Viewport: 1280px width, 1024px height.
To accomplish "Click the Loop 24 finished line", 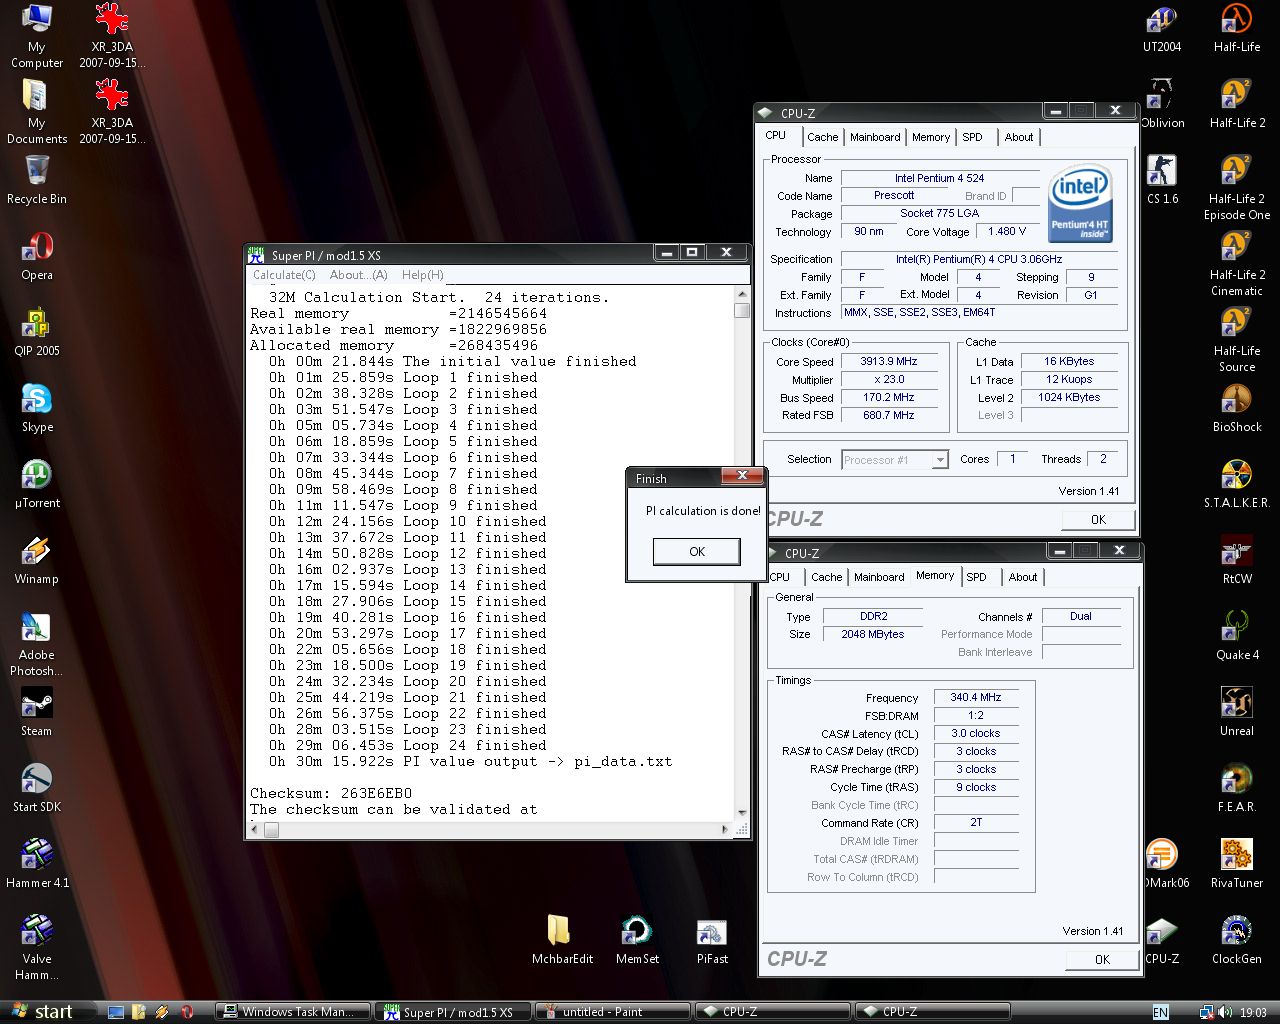I will 408,745.
